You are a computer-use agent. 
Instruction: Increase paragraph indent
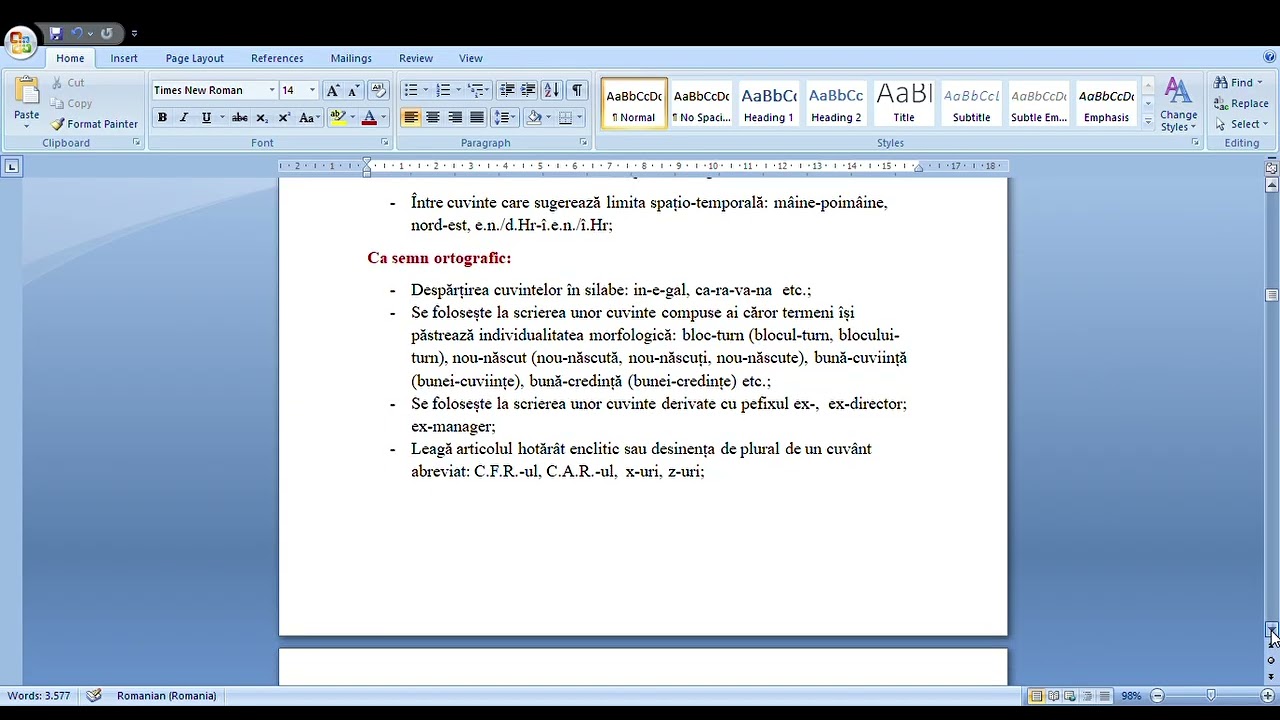click(528, 90)
